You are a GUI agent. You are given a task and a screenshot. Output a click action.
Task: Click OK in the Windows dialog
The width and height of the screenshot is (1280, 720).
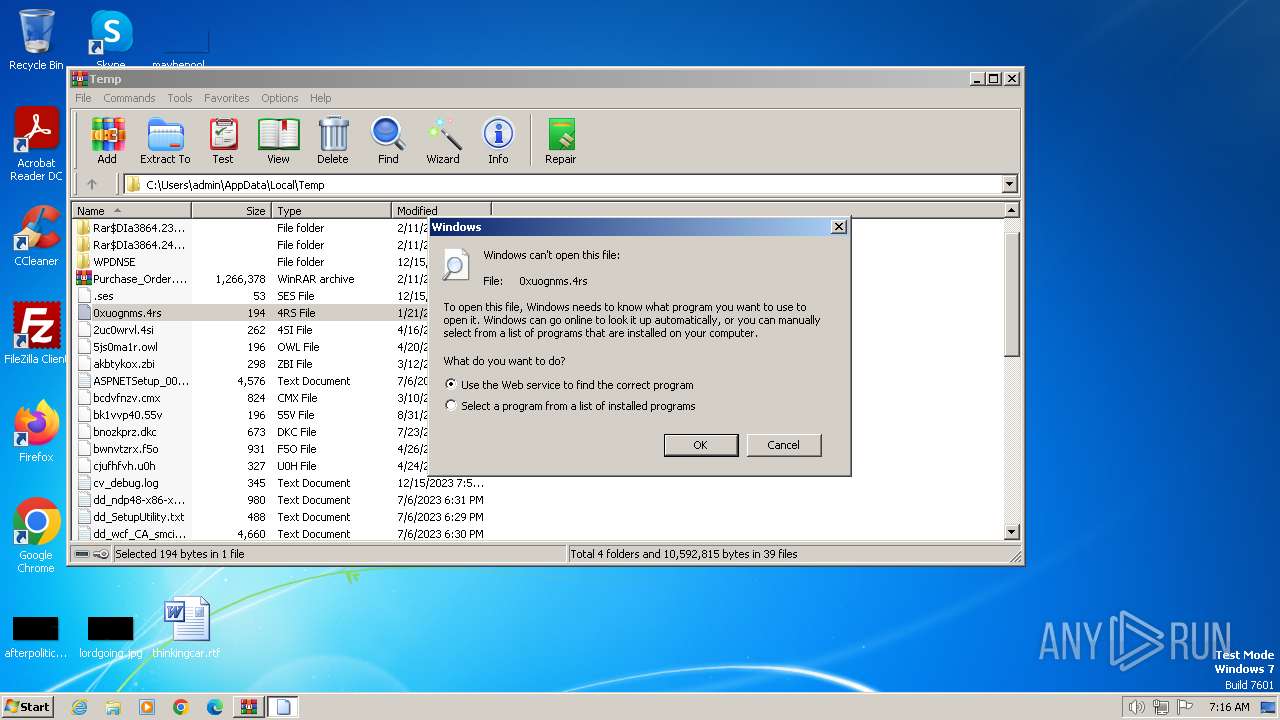(701, 445)
